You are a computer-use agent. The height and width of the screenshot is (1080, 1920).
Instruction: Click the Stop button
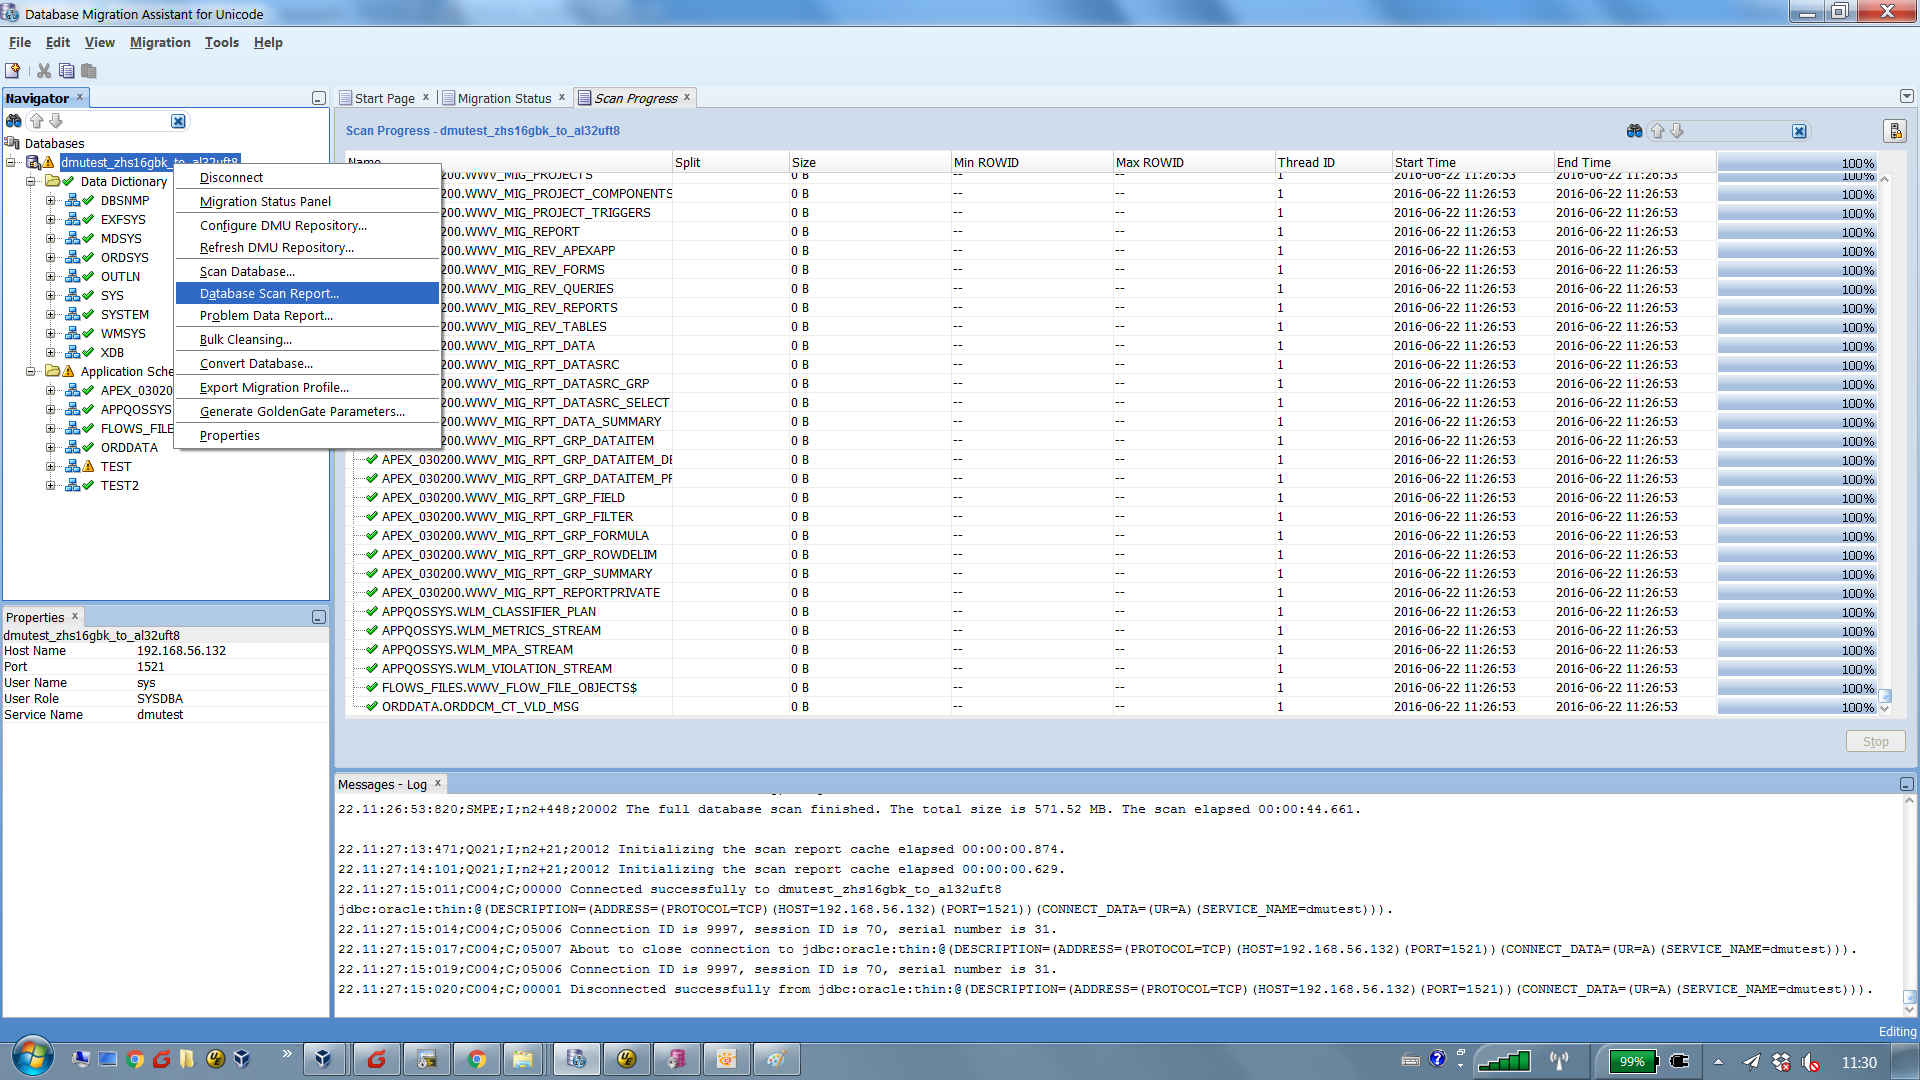[1875, 741]
